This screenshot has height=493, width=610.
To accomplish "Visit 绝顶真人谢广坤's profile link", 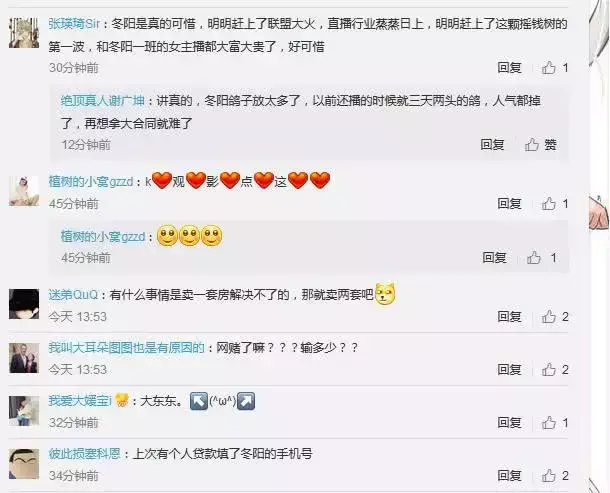I will [x=103, y=101].
